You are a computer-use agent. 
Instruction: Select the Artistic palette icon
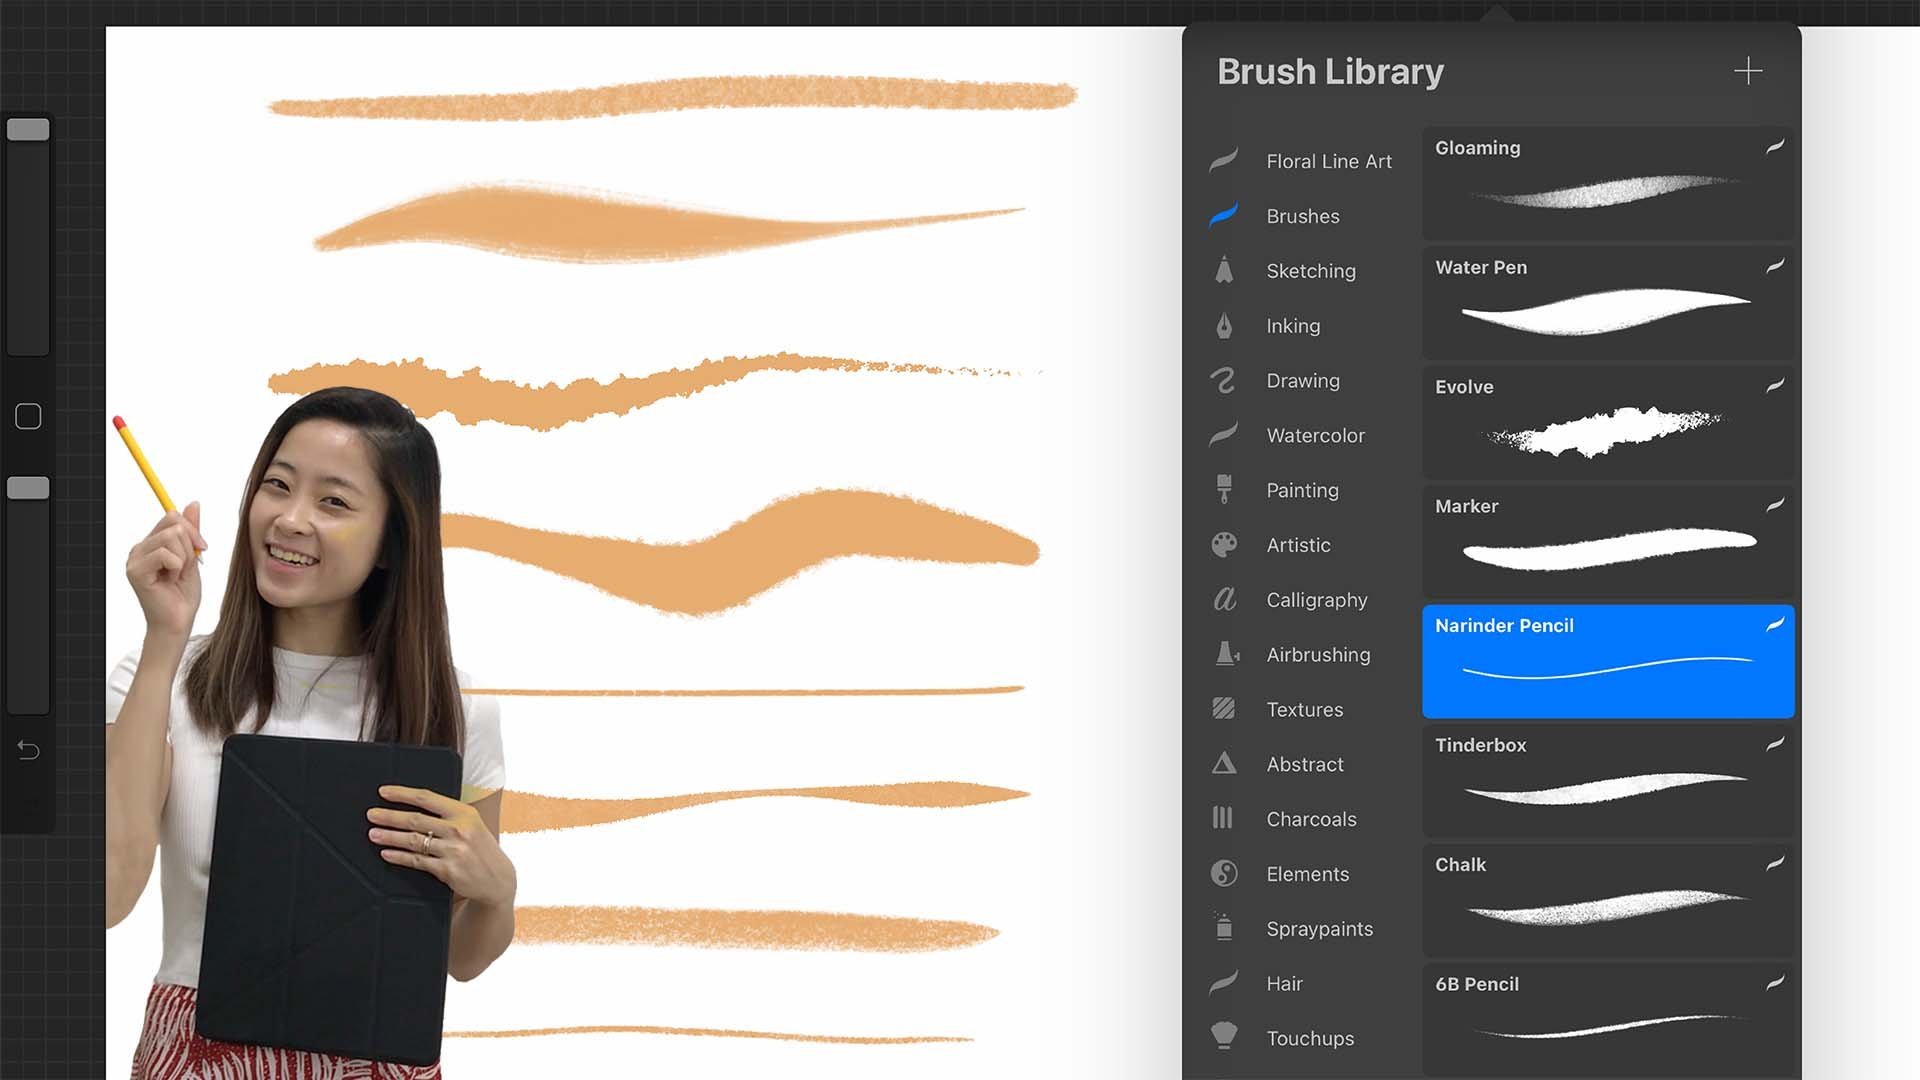[x=1224, y=545]
